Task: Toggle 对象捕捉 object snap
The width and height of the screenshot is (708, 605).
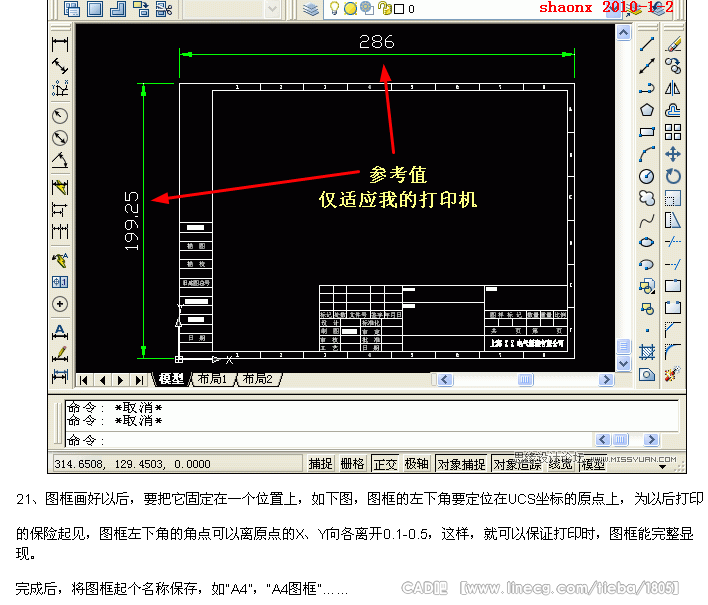Action: (x=461, y=464)
